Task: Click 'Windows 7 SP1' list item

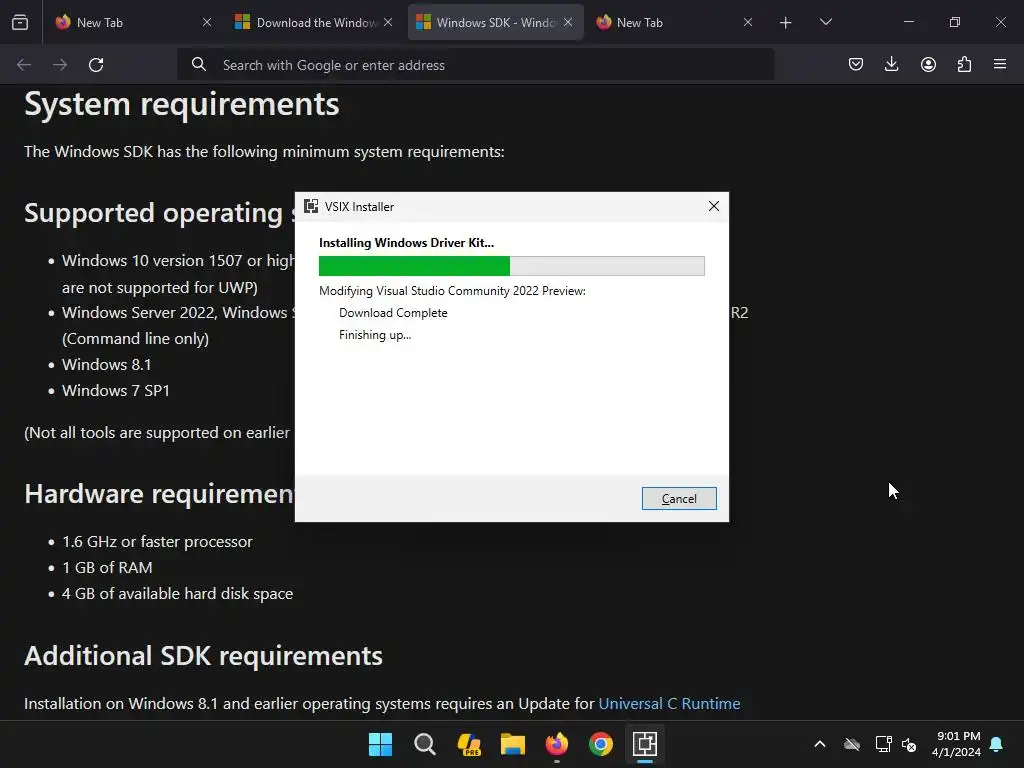Action: (x=116, y=391)
